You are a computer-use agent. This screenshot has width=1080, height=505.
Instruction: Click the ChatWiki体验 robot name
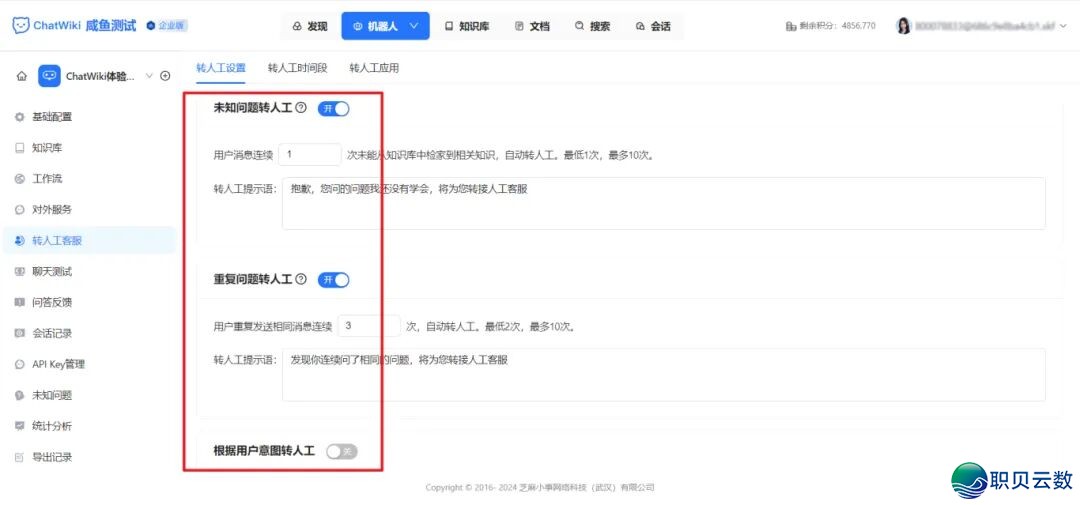pyautogui.click(x=101, y=76)
